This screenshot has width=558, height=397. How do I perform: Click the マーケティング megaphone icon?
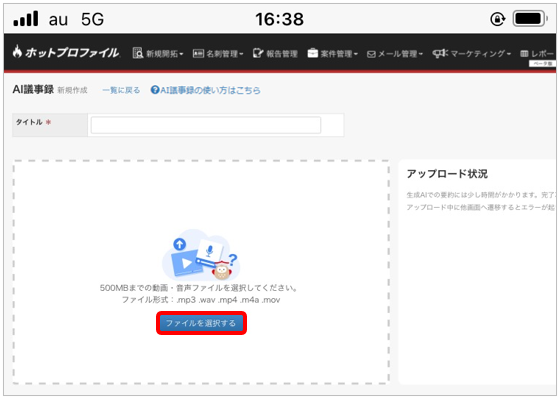441,53
